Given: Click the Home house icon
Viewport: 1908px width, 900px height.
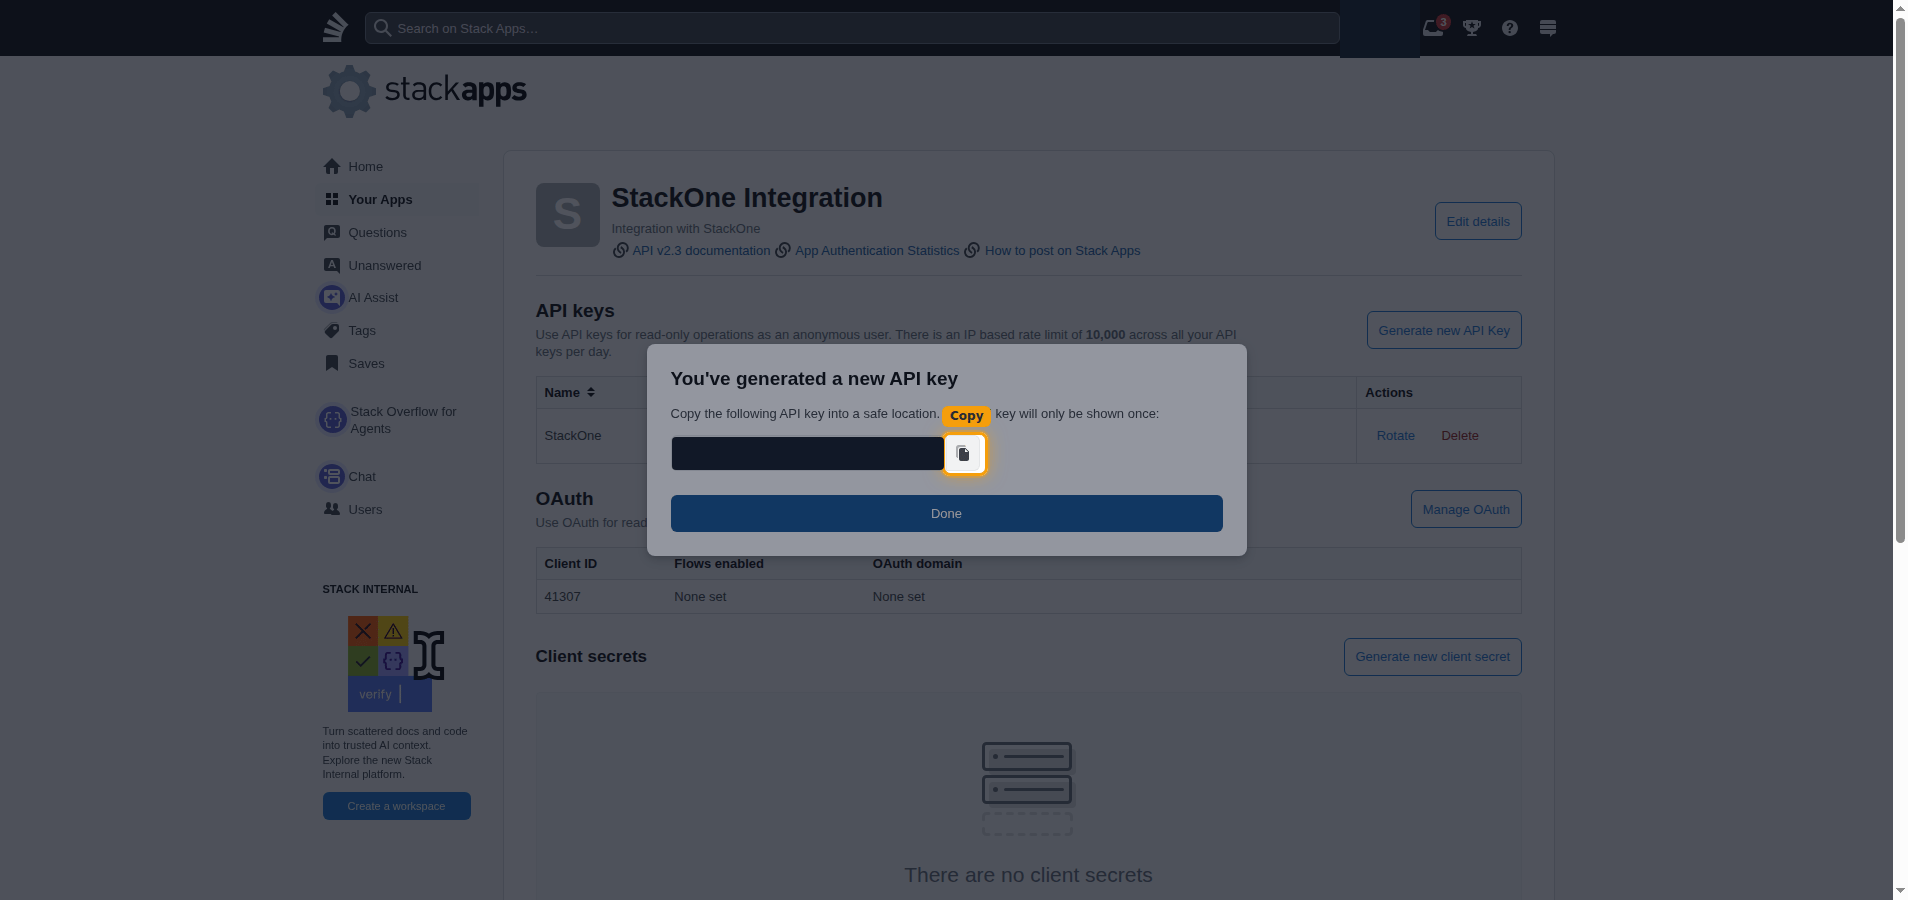Looking at the screenshot, I should point(332,166).
